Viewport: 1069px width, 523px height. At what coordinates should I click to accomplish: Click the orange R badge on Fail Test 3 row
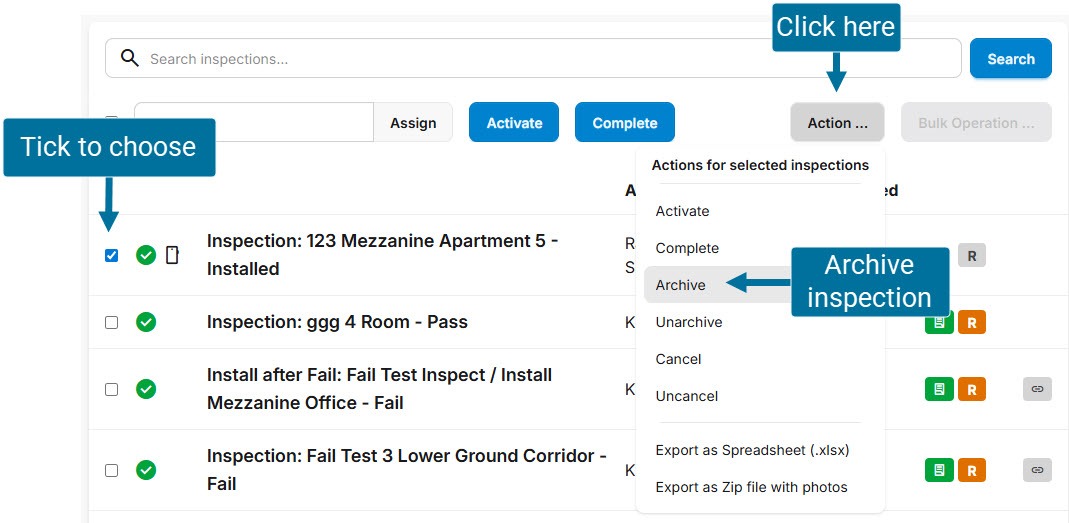[971, 470]
